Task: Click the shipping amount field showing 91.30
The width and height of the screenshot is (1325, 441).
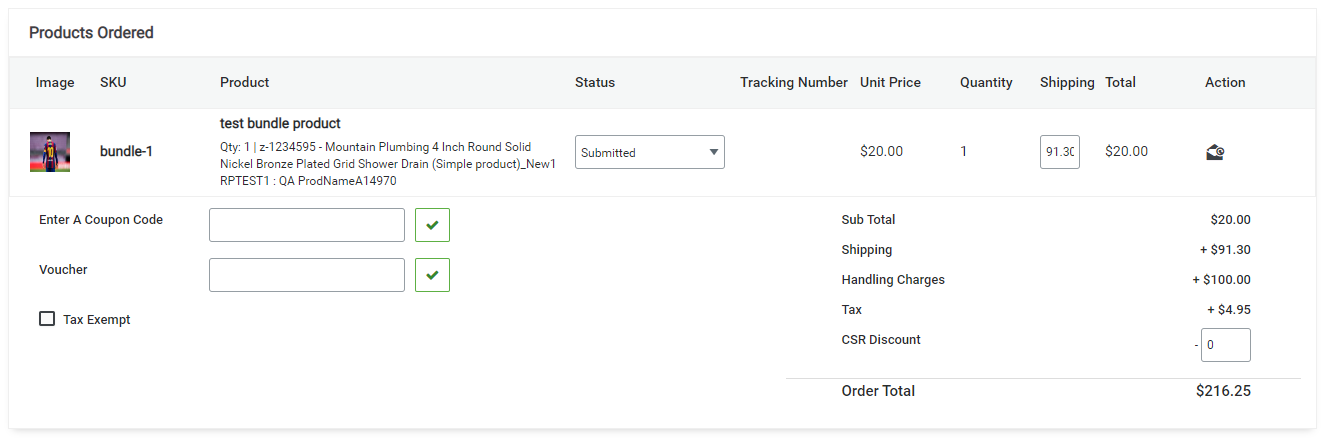Action: click(1059, 152)
